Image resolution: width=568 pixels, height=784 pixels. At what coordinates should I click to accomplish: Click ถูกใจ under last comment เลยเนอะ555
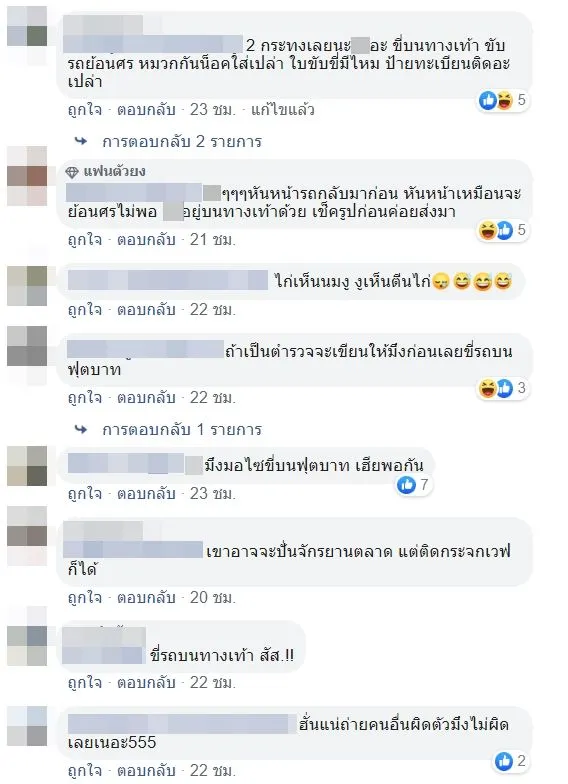coord(84,770)
